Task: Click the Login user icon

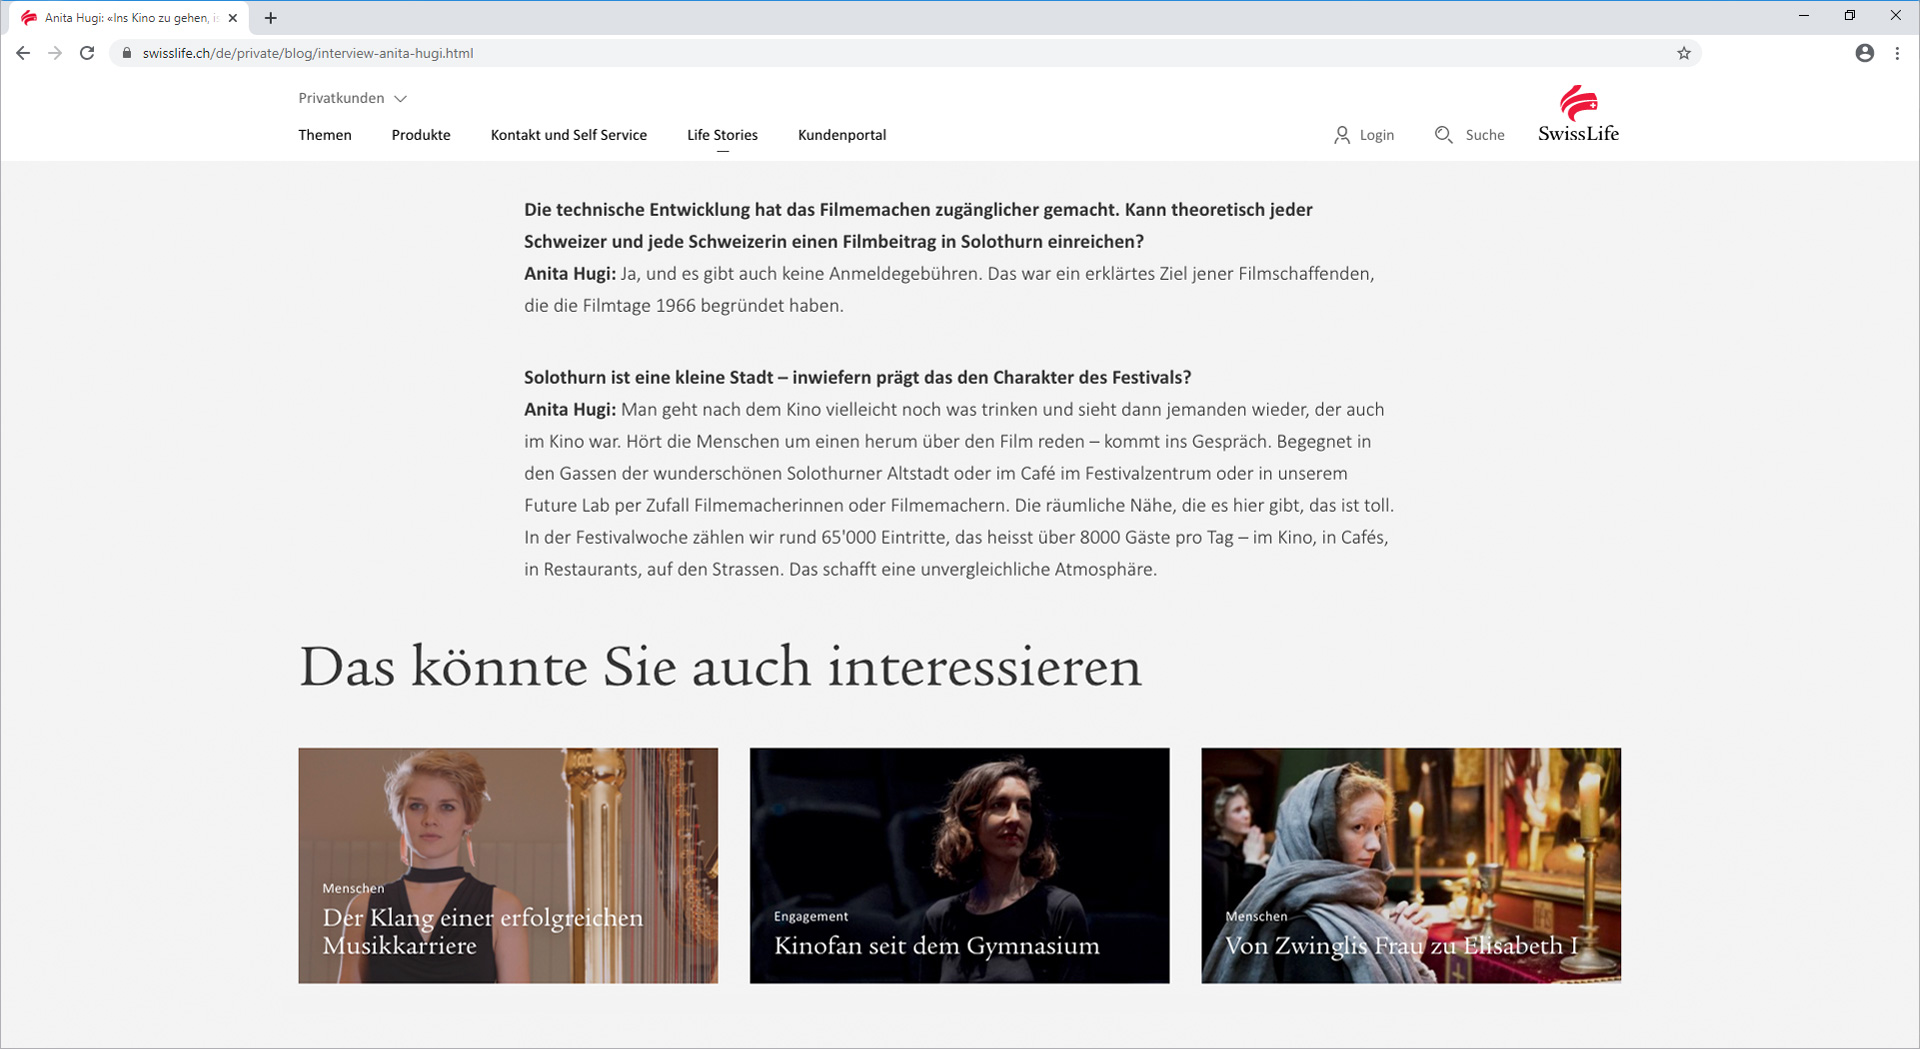Action: pyautogui.click(x=1341, y=135)
